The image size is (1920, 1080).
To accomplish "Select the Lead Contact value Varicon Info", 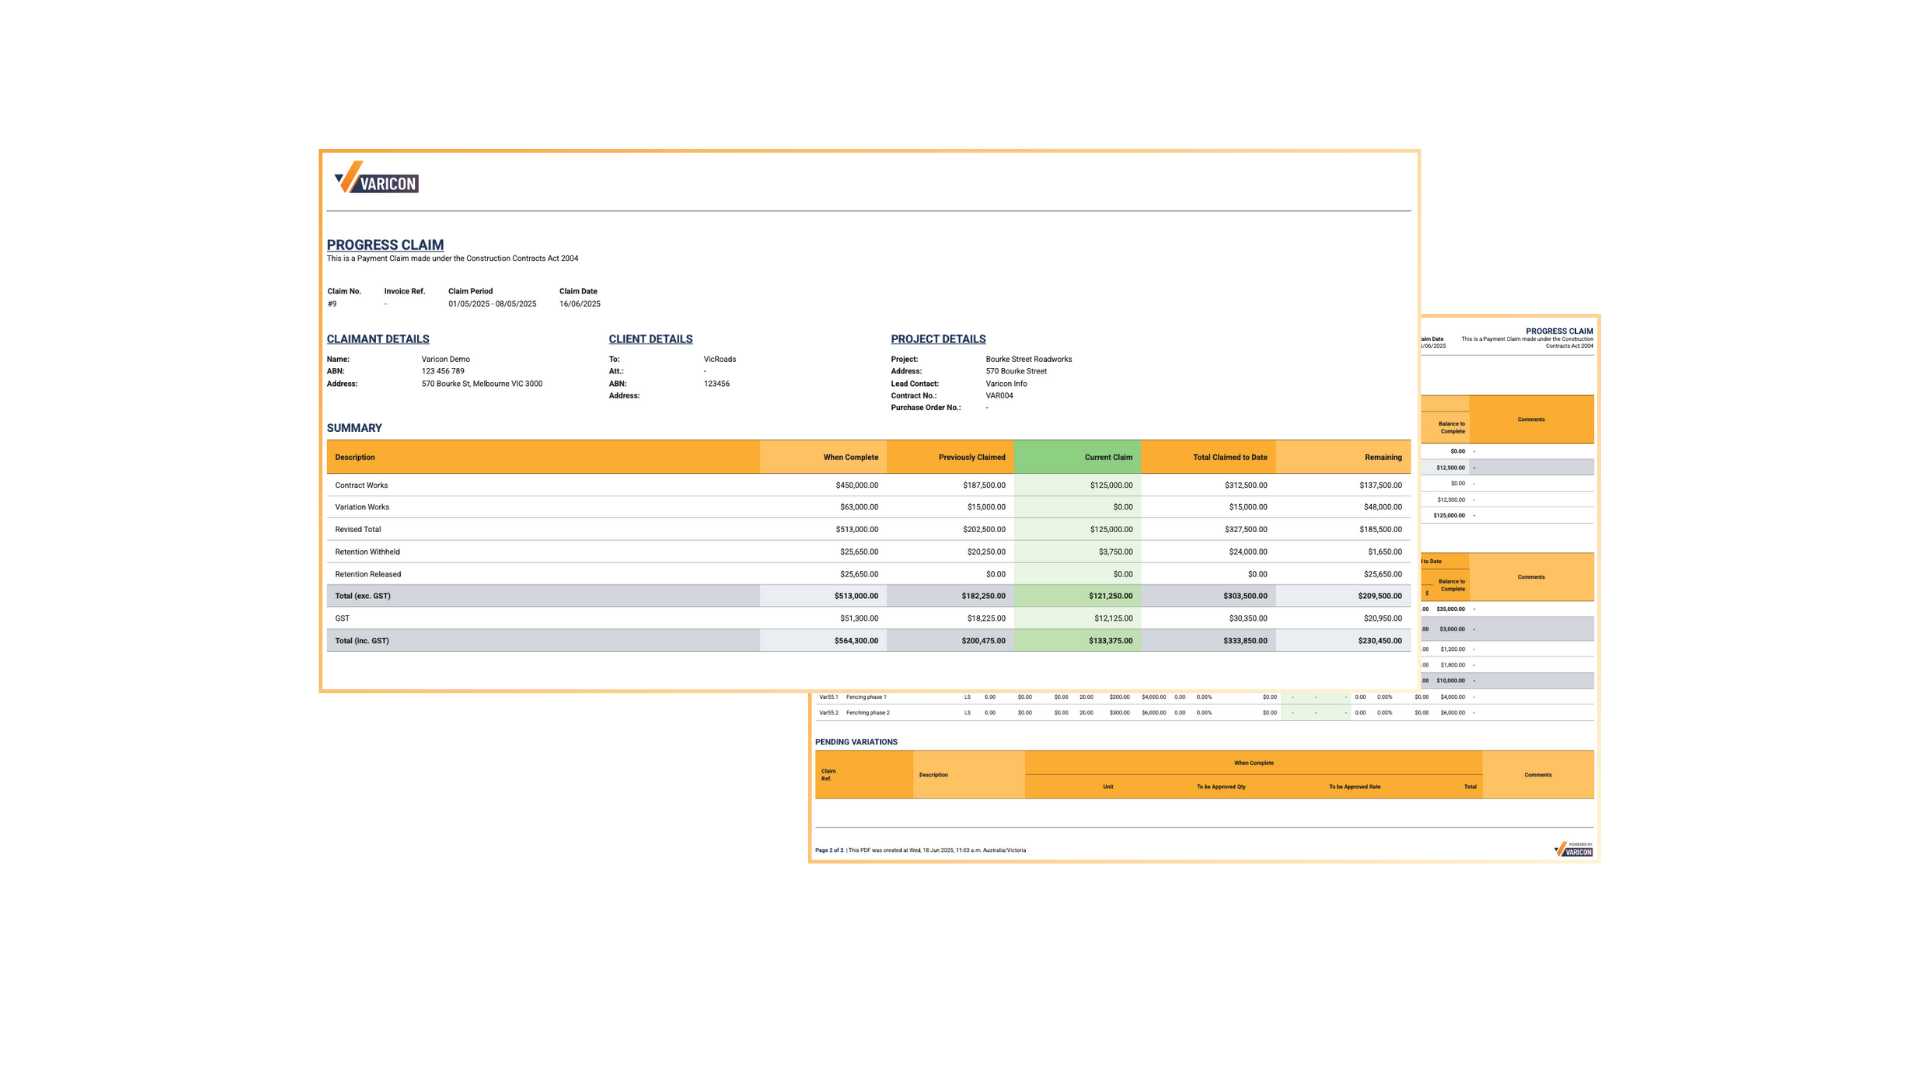I will [1006, 384].
